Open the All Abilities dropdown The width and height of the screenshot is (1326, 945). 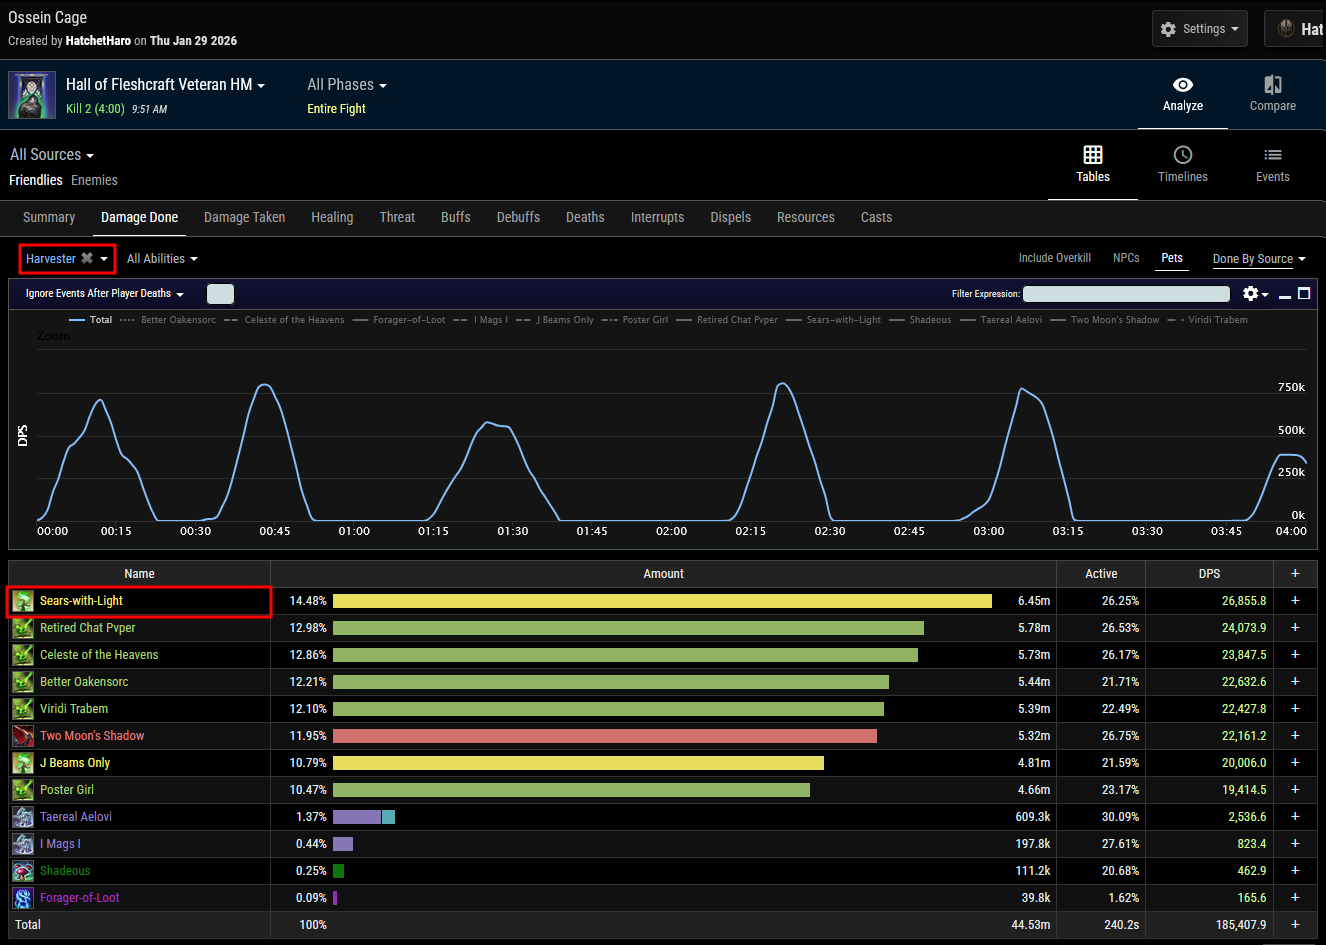(162, 259)
